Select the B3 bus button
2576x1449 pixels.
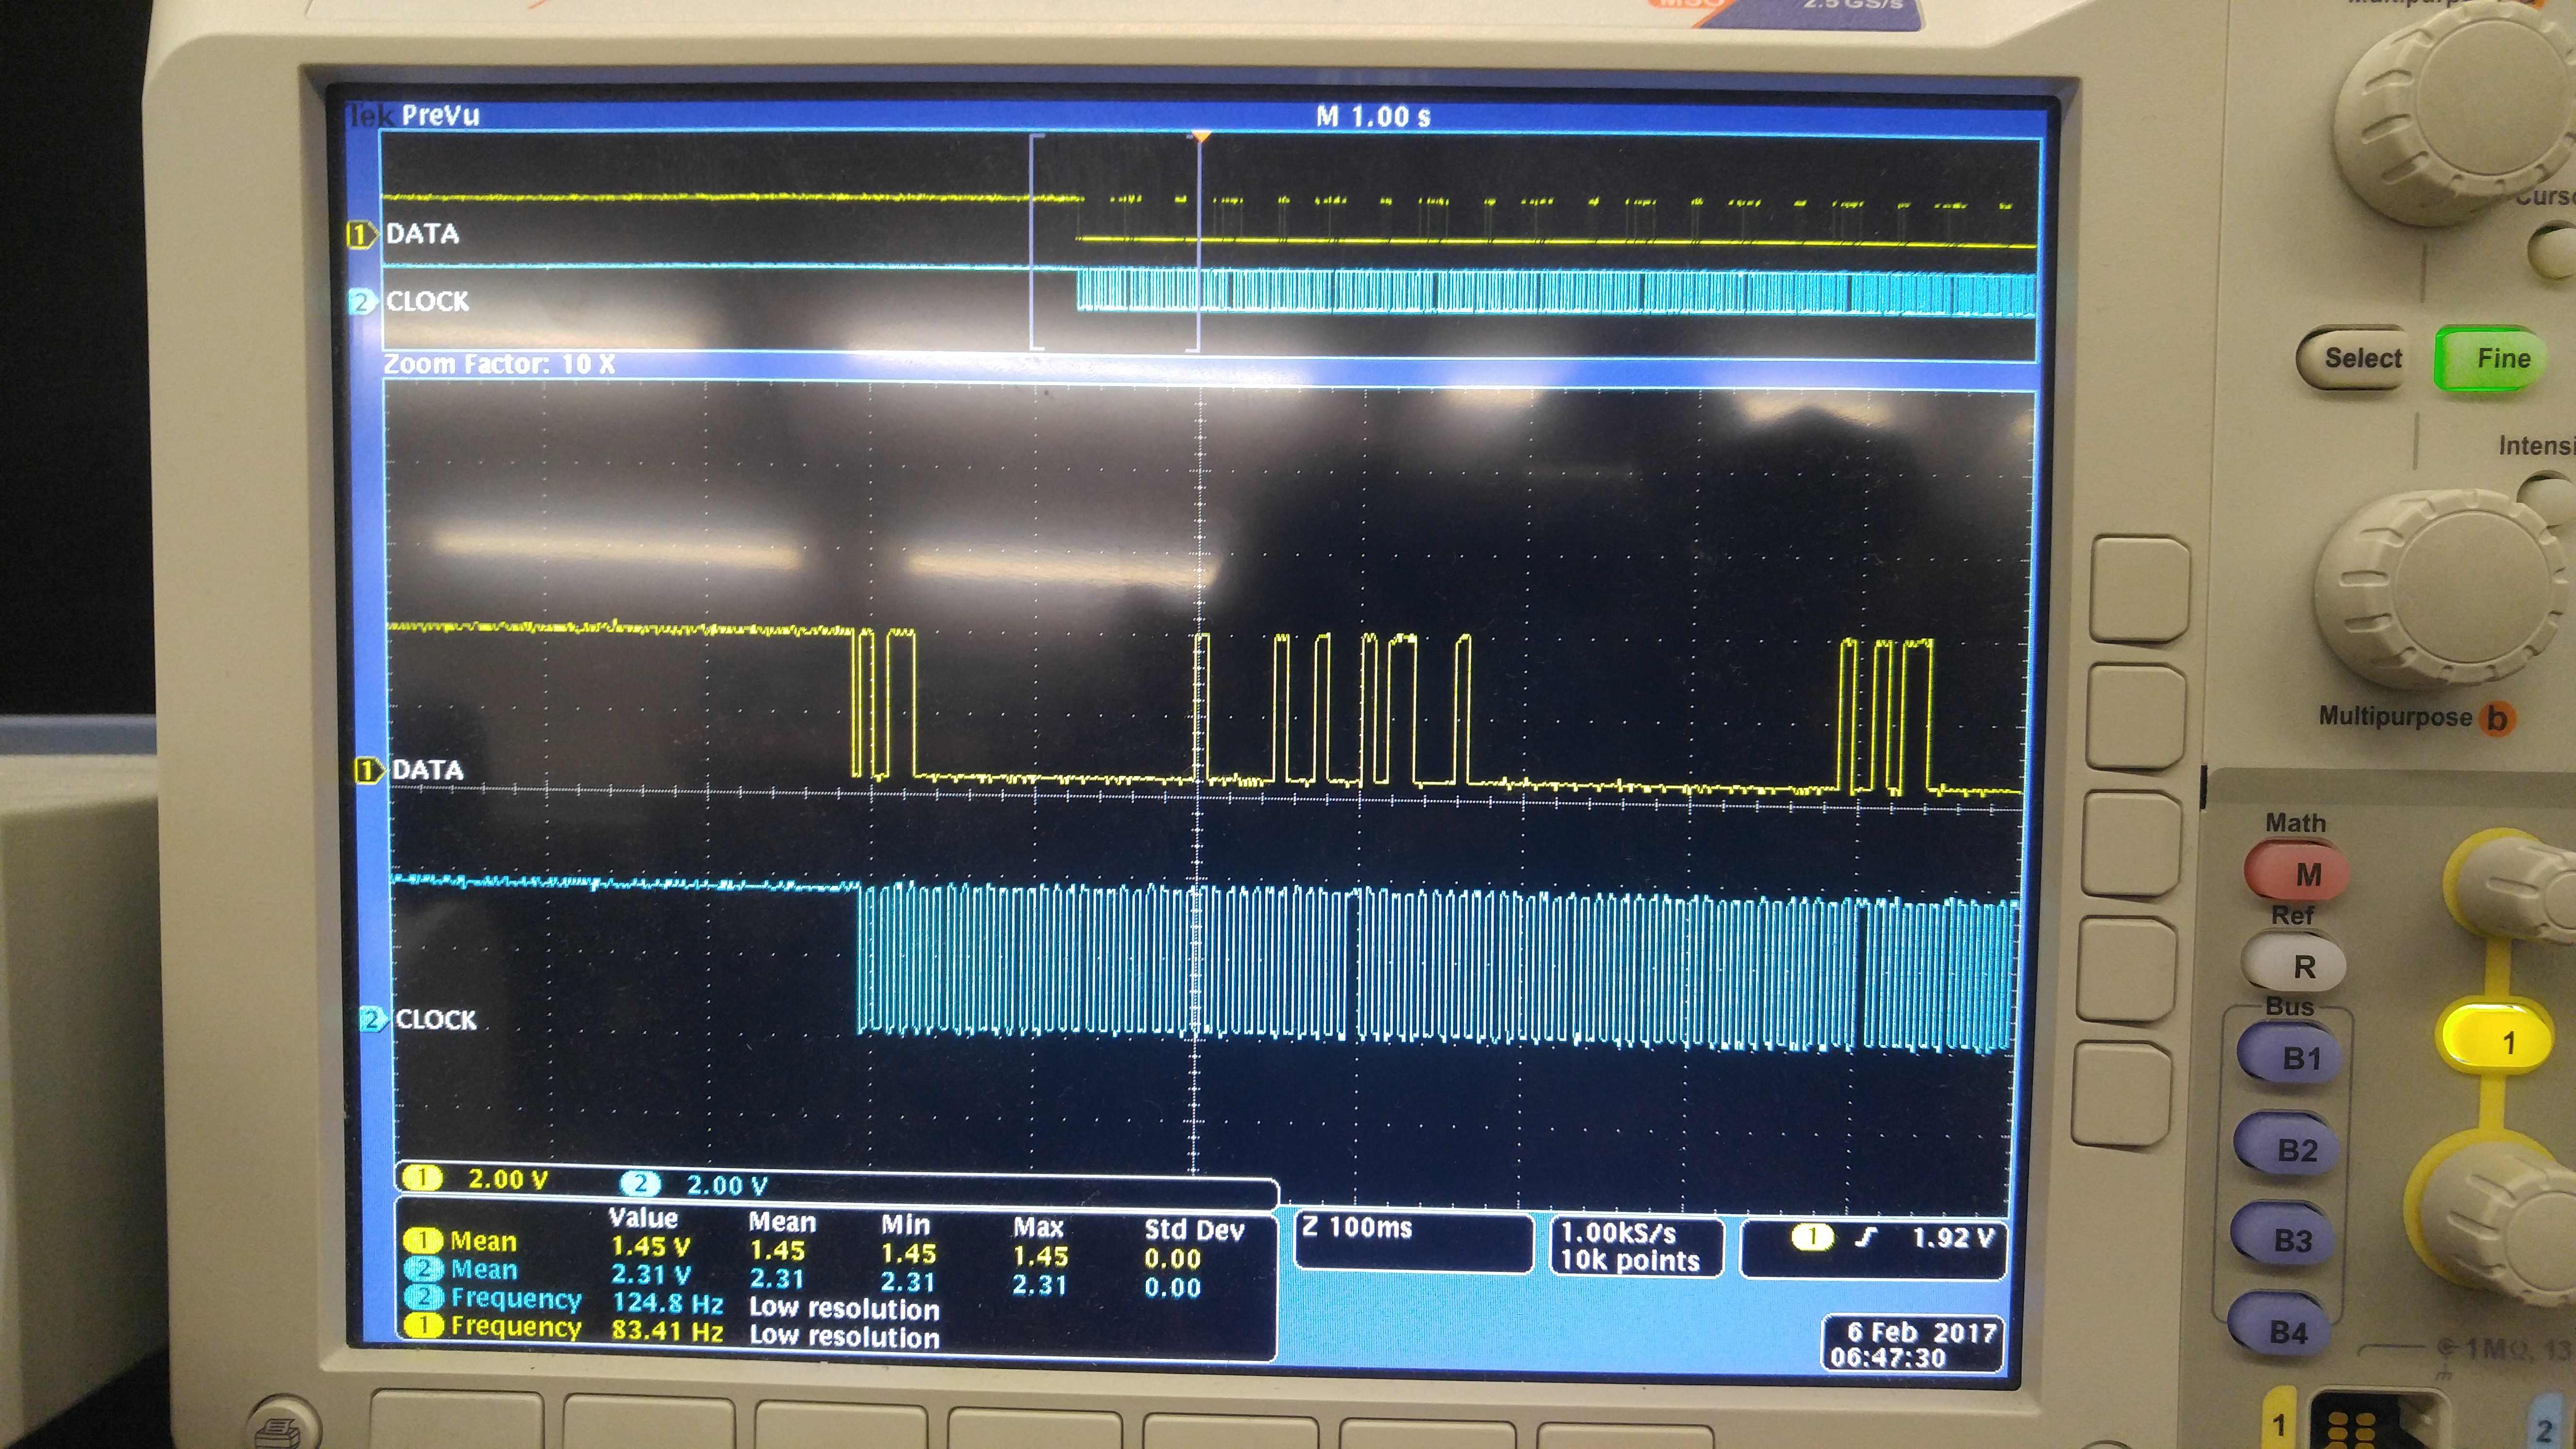pyautogui.click(x=2283, y=1238)
